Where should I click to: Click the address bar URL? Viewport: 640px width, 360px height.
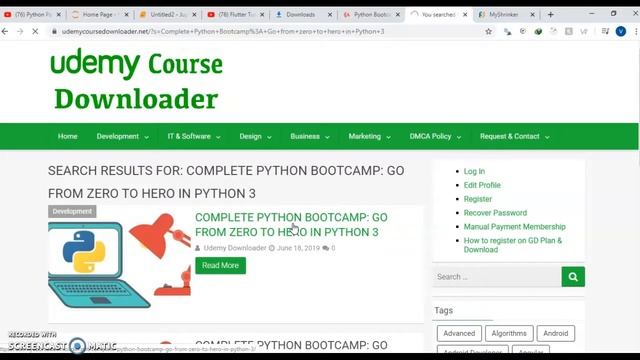pyautogui.click(x=223, y=31)
